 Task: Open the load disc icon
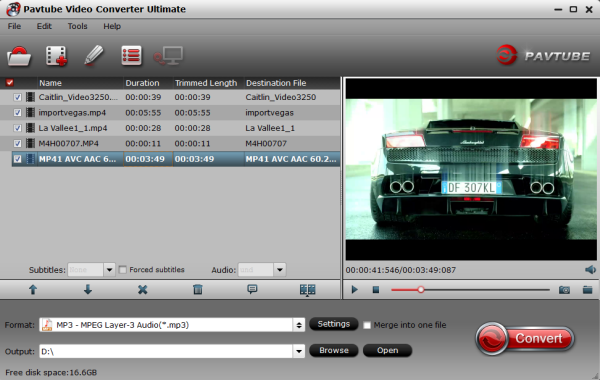coord(19,56)
